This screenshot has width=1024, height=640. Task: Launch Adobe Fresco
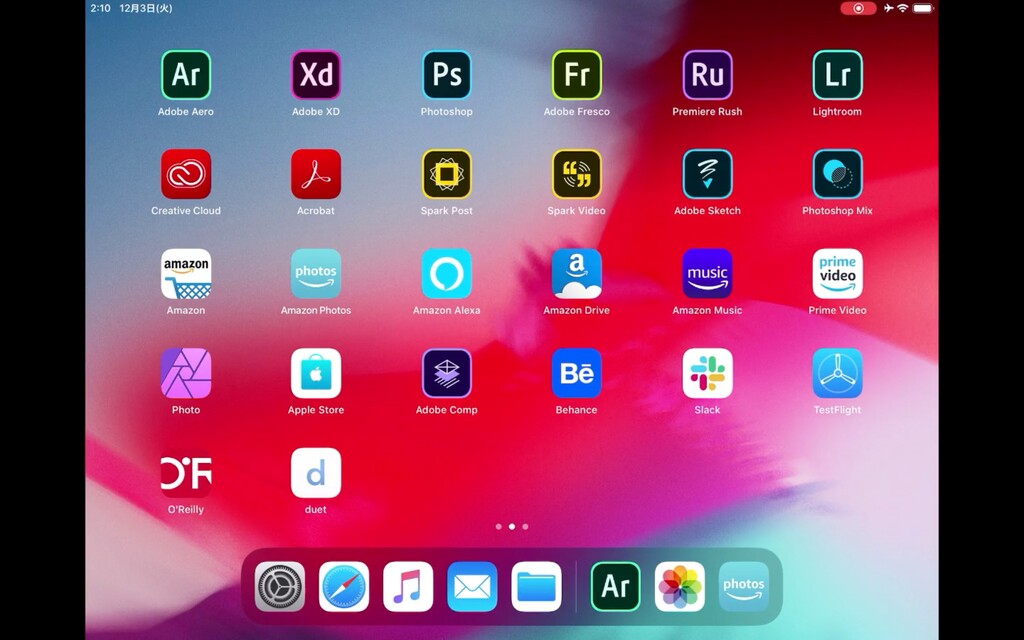point(577,74)
